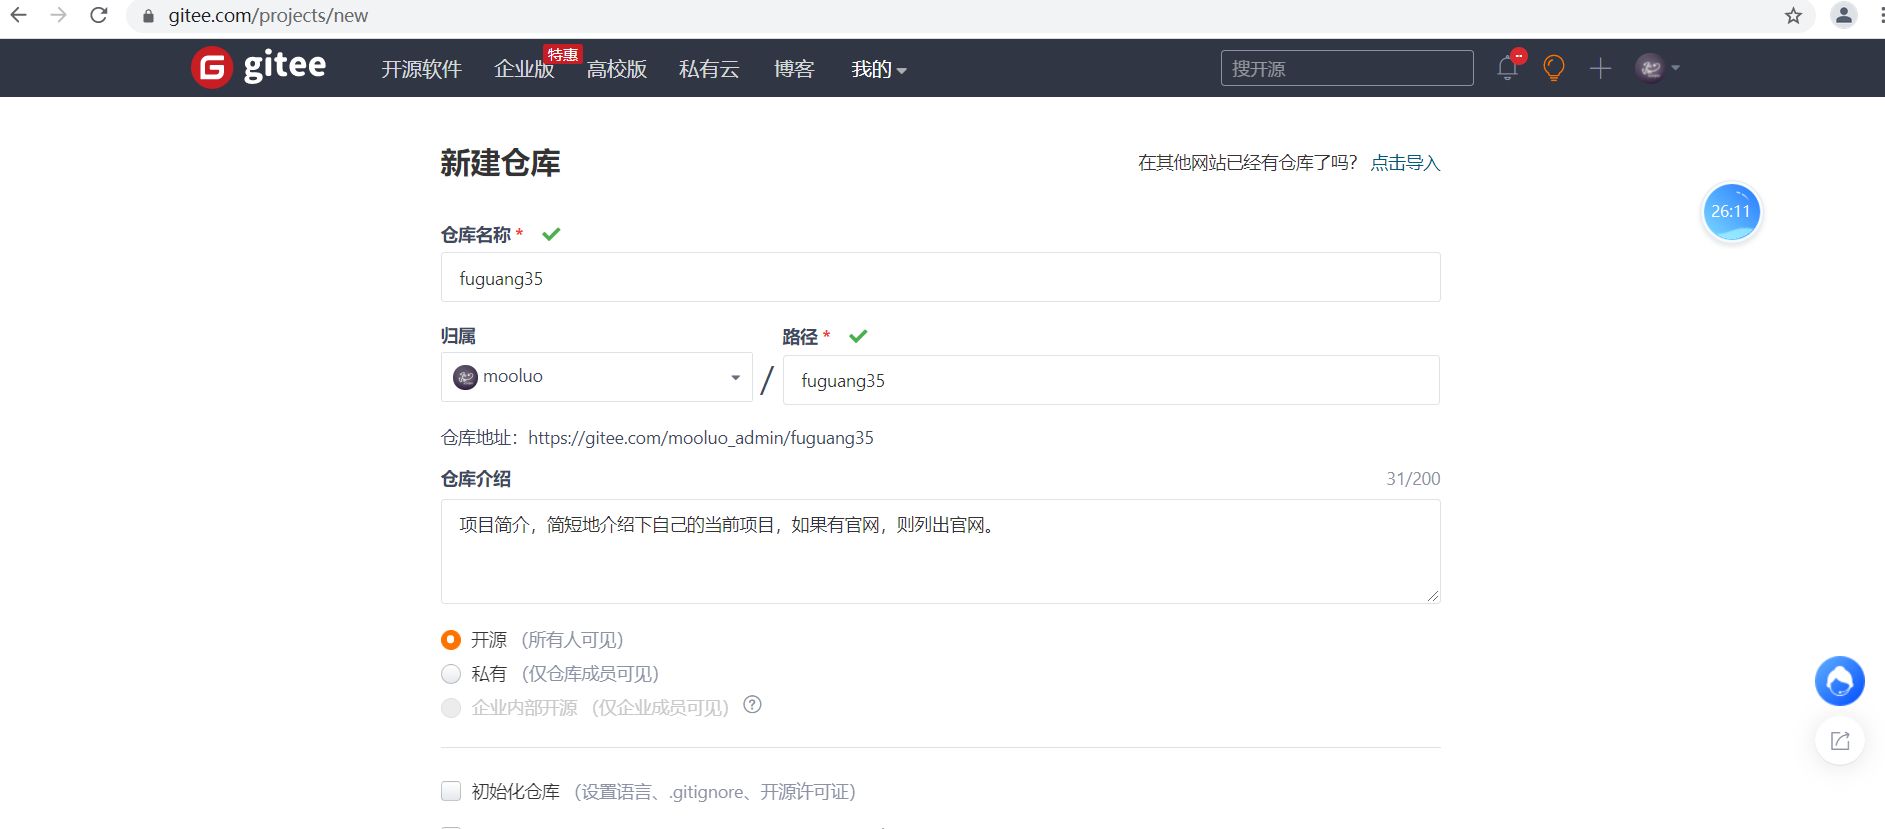
Task: Click the orange lightbulb icon
Action: 1554,68
